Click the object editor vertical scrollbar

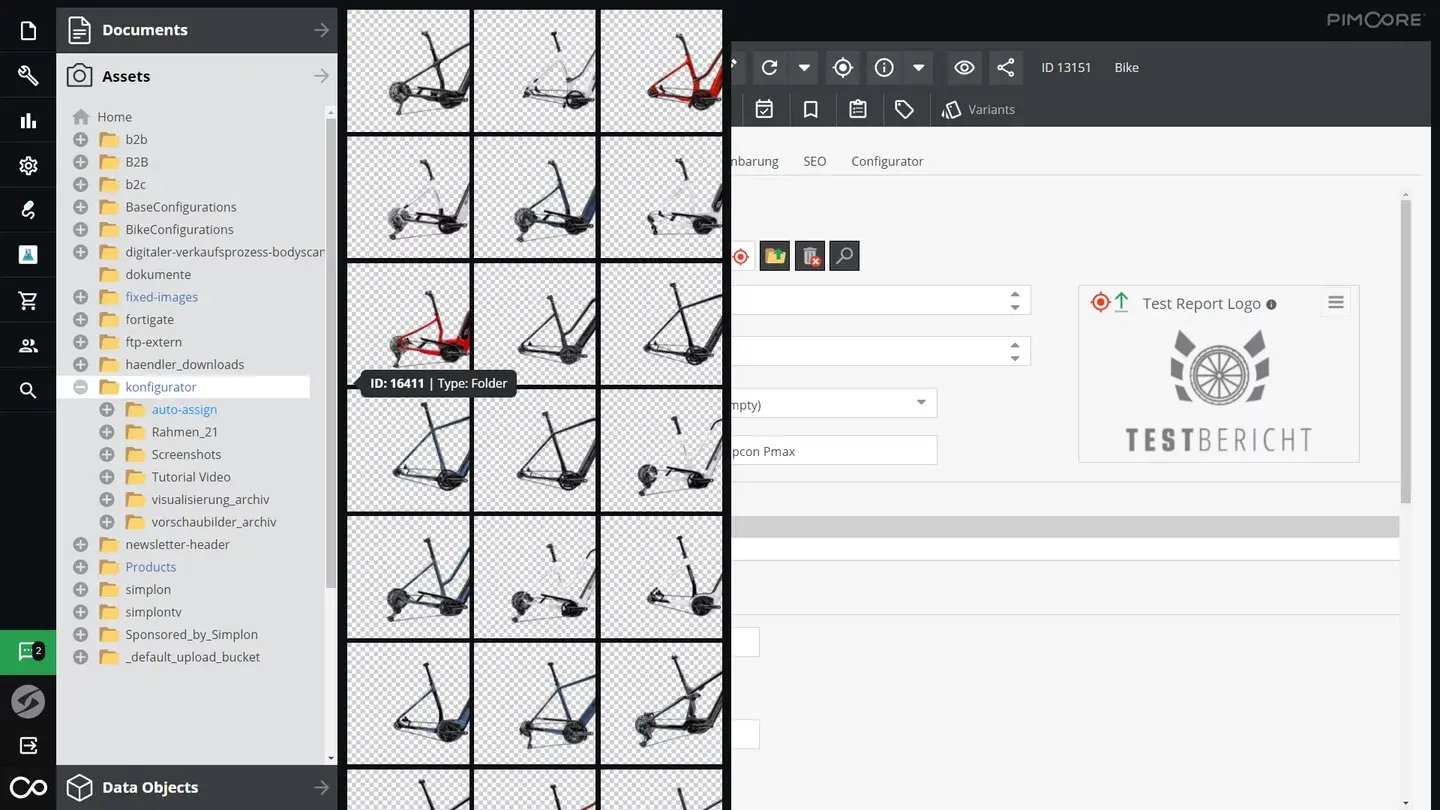[x=1406, y=350]
